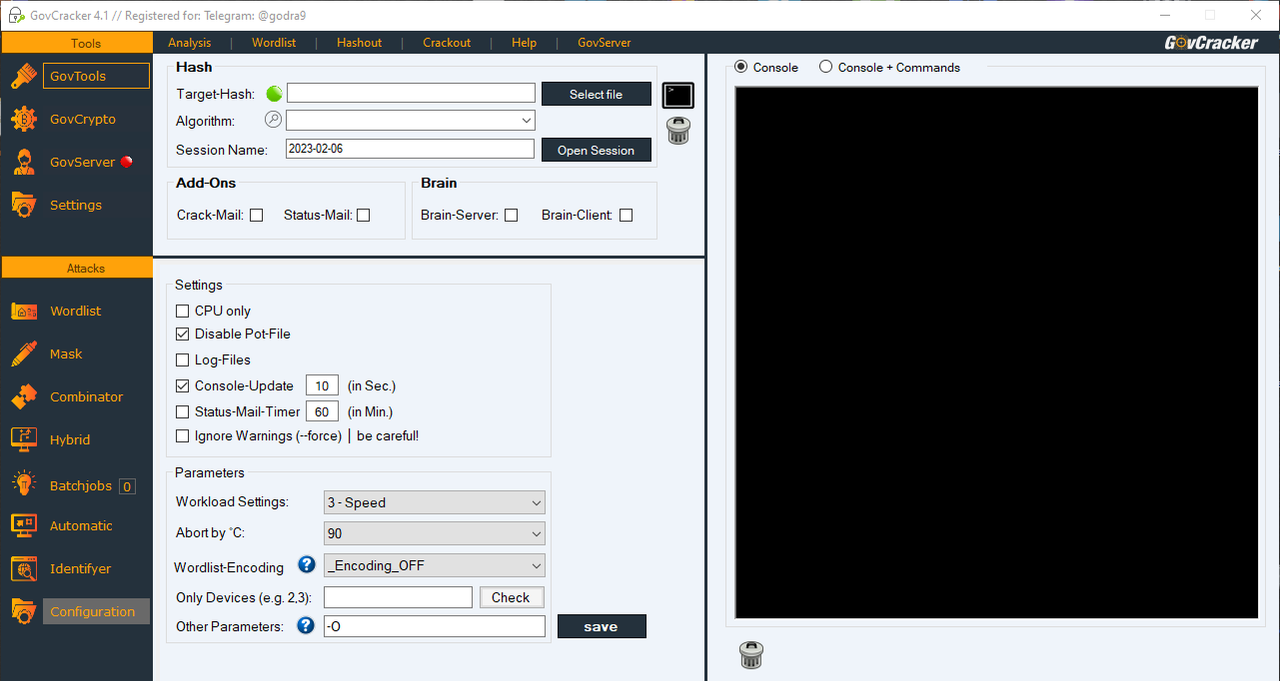Viewport: 1280px width, 681px height.
Task: Click the Algorithm search magnifier icon
Action: [x=274, y=120]
